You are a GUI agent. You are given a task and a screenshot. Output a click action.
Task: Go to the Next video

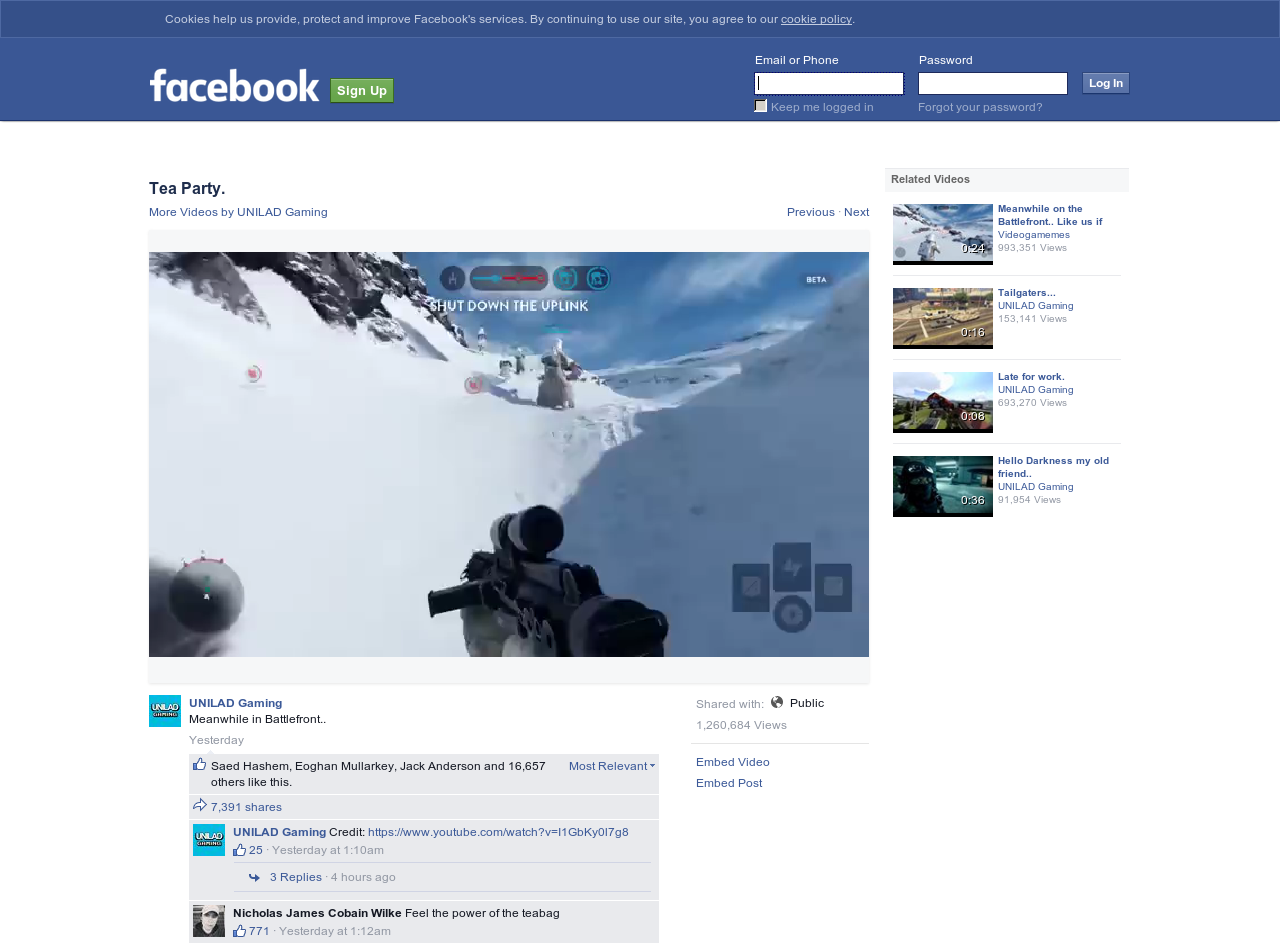(x=857, y=212)
